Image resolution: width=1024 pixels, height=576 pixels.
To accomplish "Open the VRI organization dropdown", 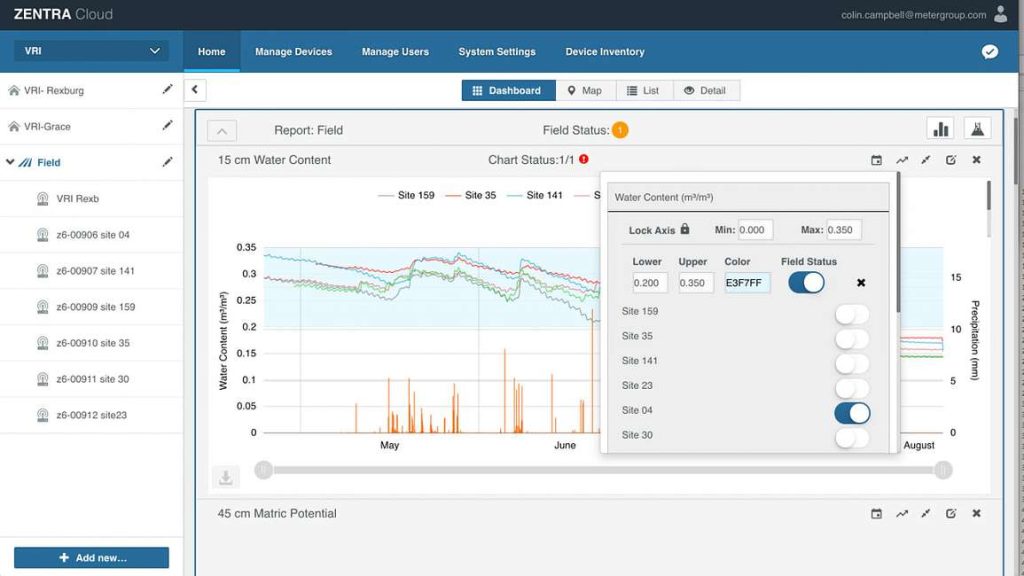I will 91,51.
